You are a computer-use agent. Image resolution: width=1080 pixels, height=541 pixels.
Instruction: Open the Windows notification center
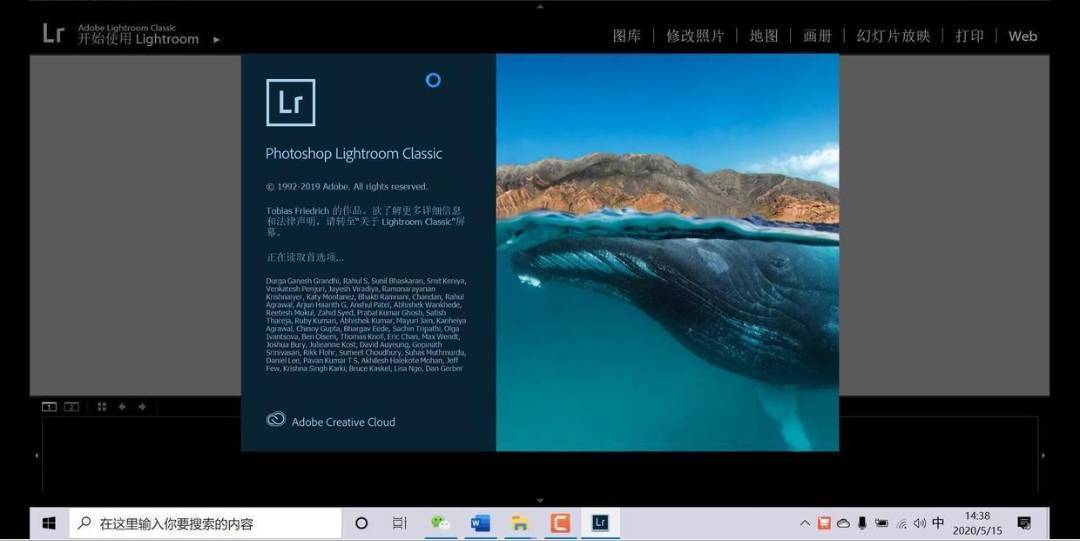[x=1024, y=523]
